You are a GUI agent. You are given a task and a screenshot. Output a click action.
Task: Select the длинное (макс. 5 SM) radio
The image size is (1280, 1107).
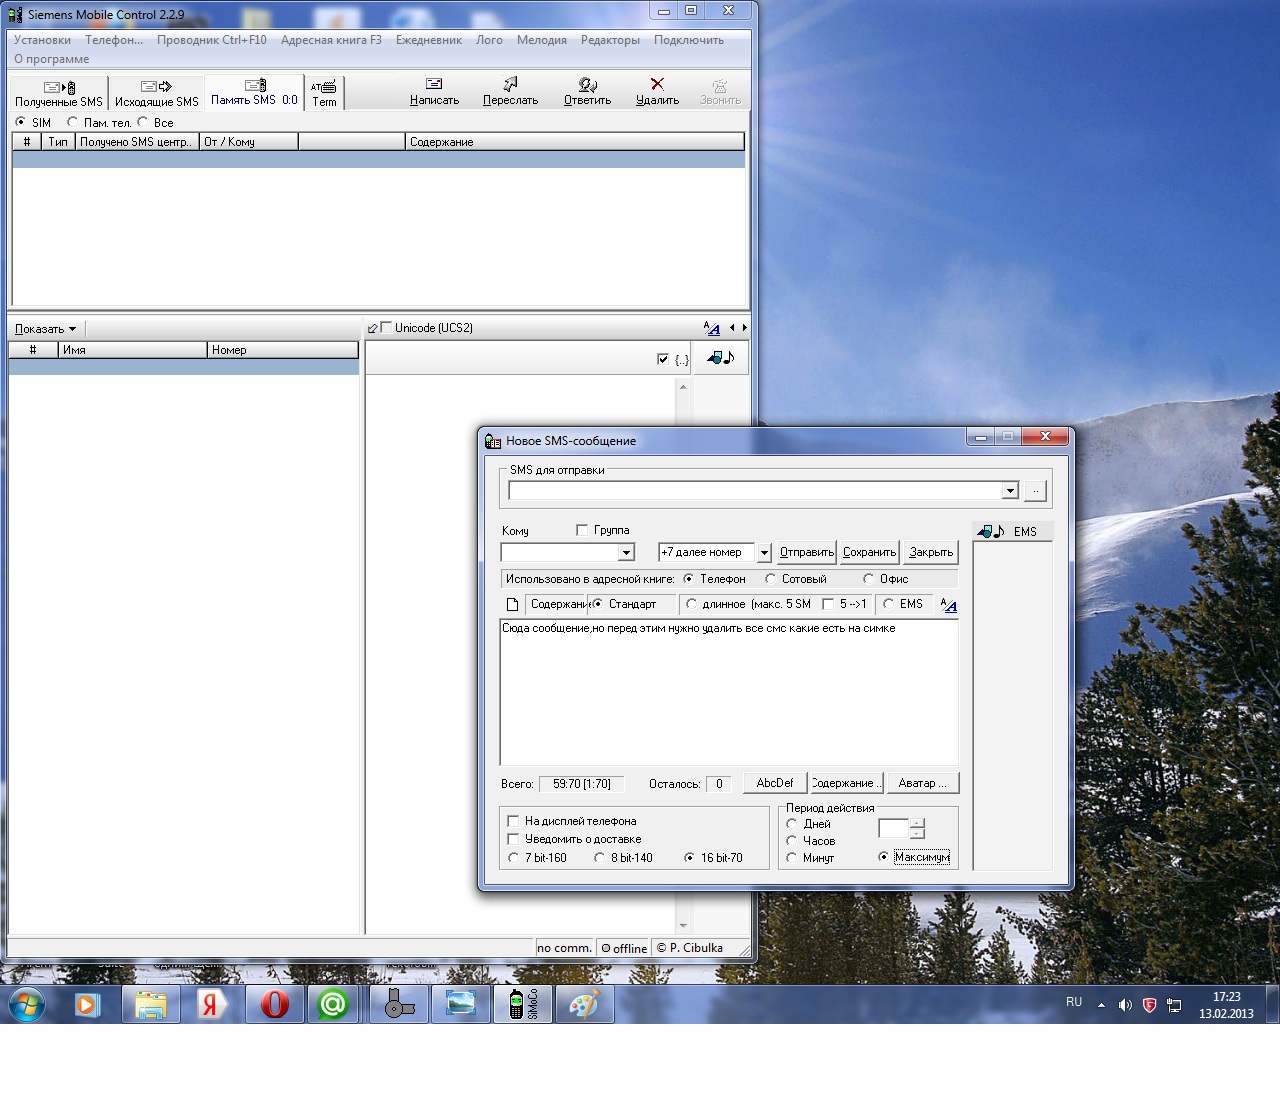coord(691,604)
